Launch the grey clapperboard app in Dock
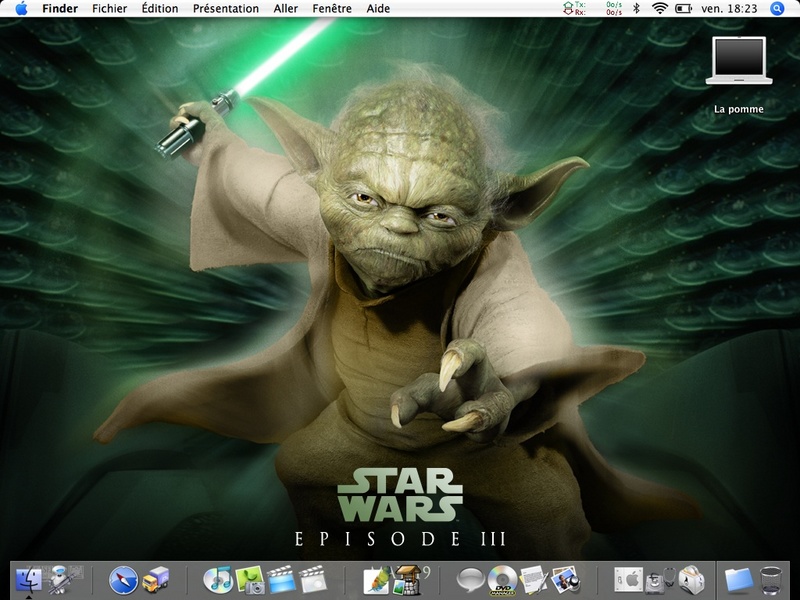Screen dimensions: 800x600 313,580
